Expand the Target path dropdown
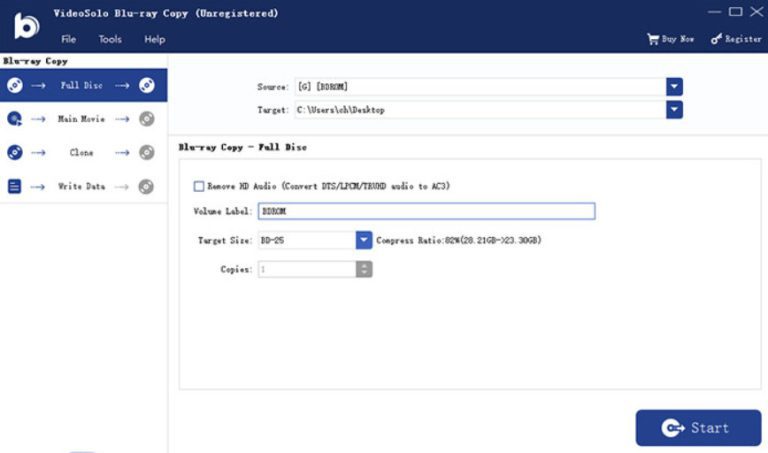The height and width of the screenshot is (453, 768). [674, 109]
